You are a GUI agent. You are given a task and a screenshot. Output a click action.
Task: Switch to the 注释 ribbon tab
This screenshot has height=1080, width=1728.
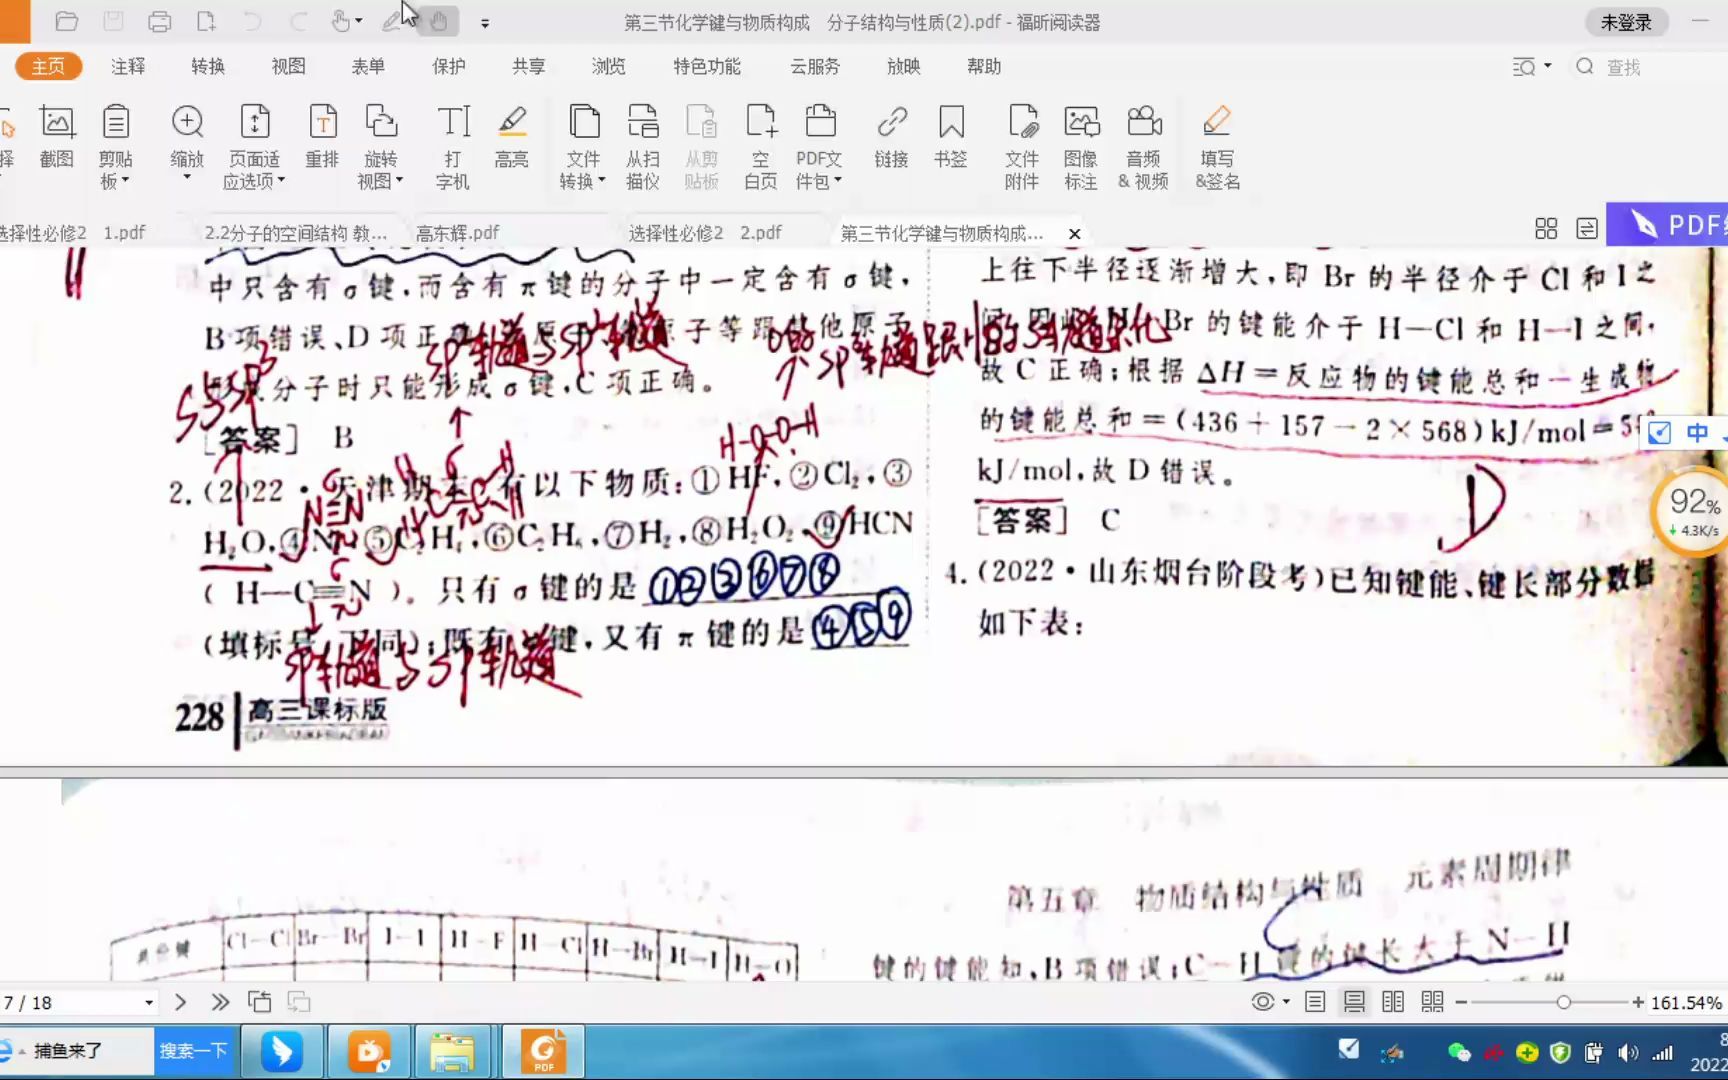pos(127,66)
